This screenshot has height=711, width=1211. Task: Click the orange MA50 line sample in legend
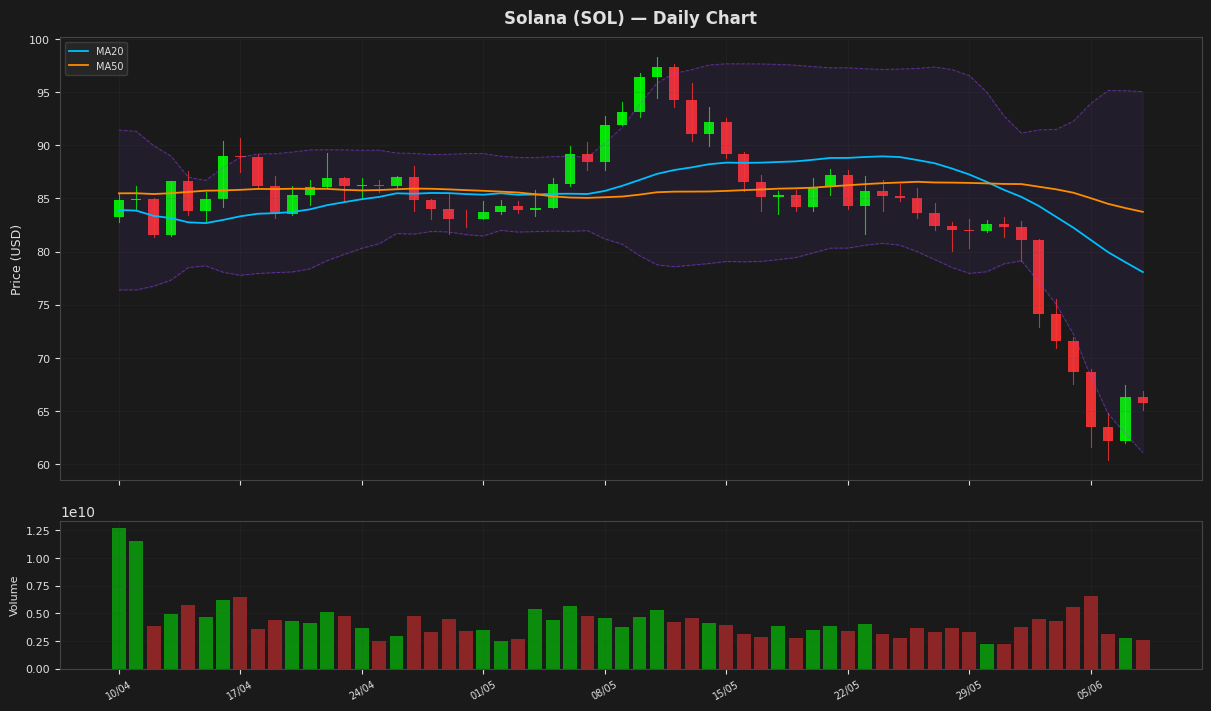pyautogui.click(x=79, y=67)
